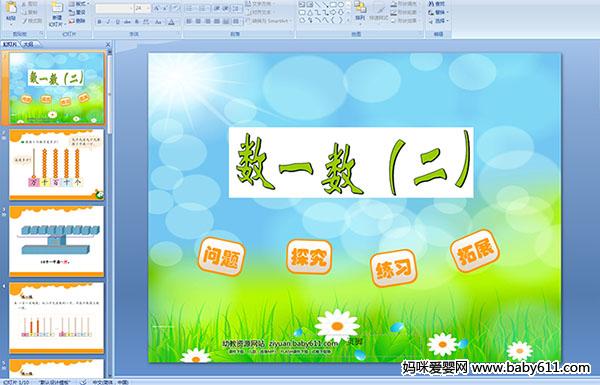Viewport: 600px width, 385px height.
Task: Click the 问题 button on the slide
Action: [x=221, y=256]
